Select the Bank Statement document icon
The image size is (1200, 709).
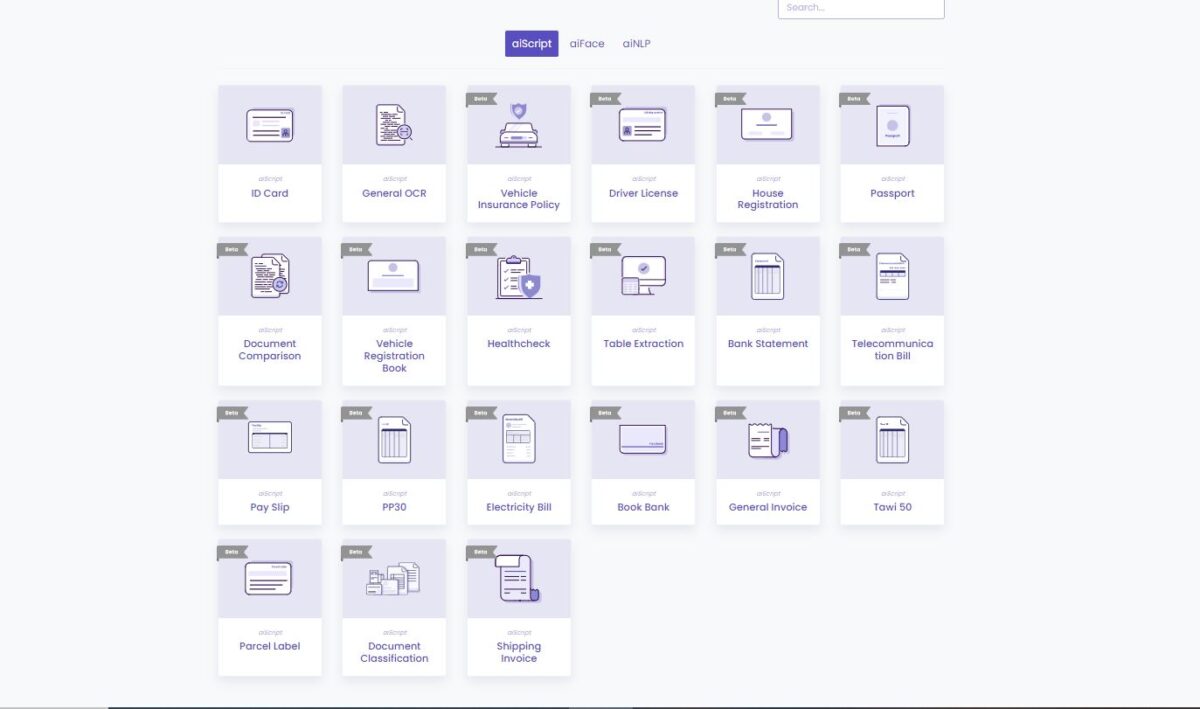tap(767, 274)
